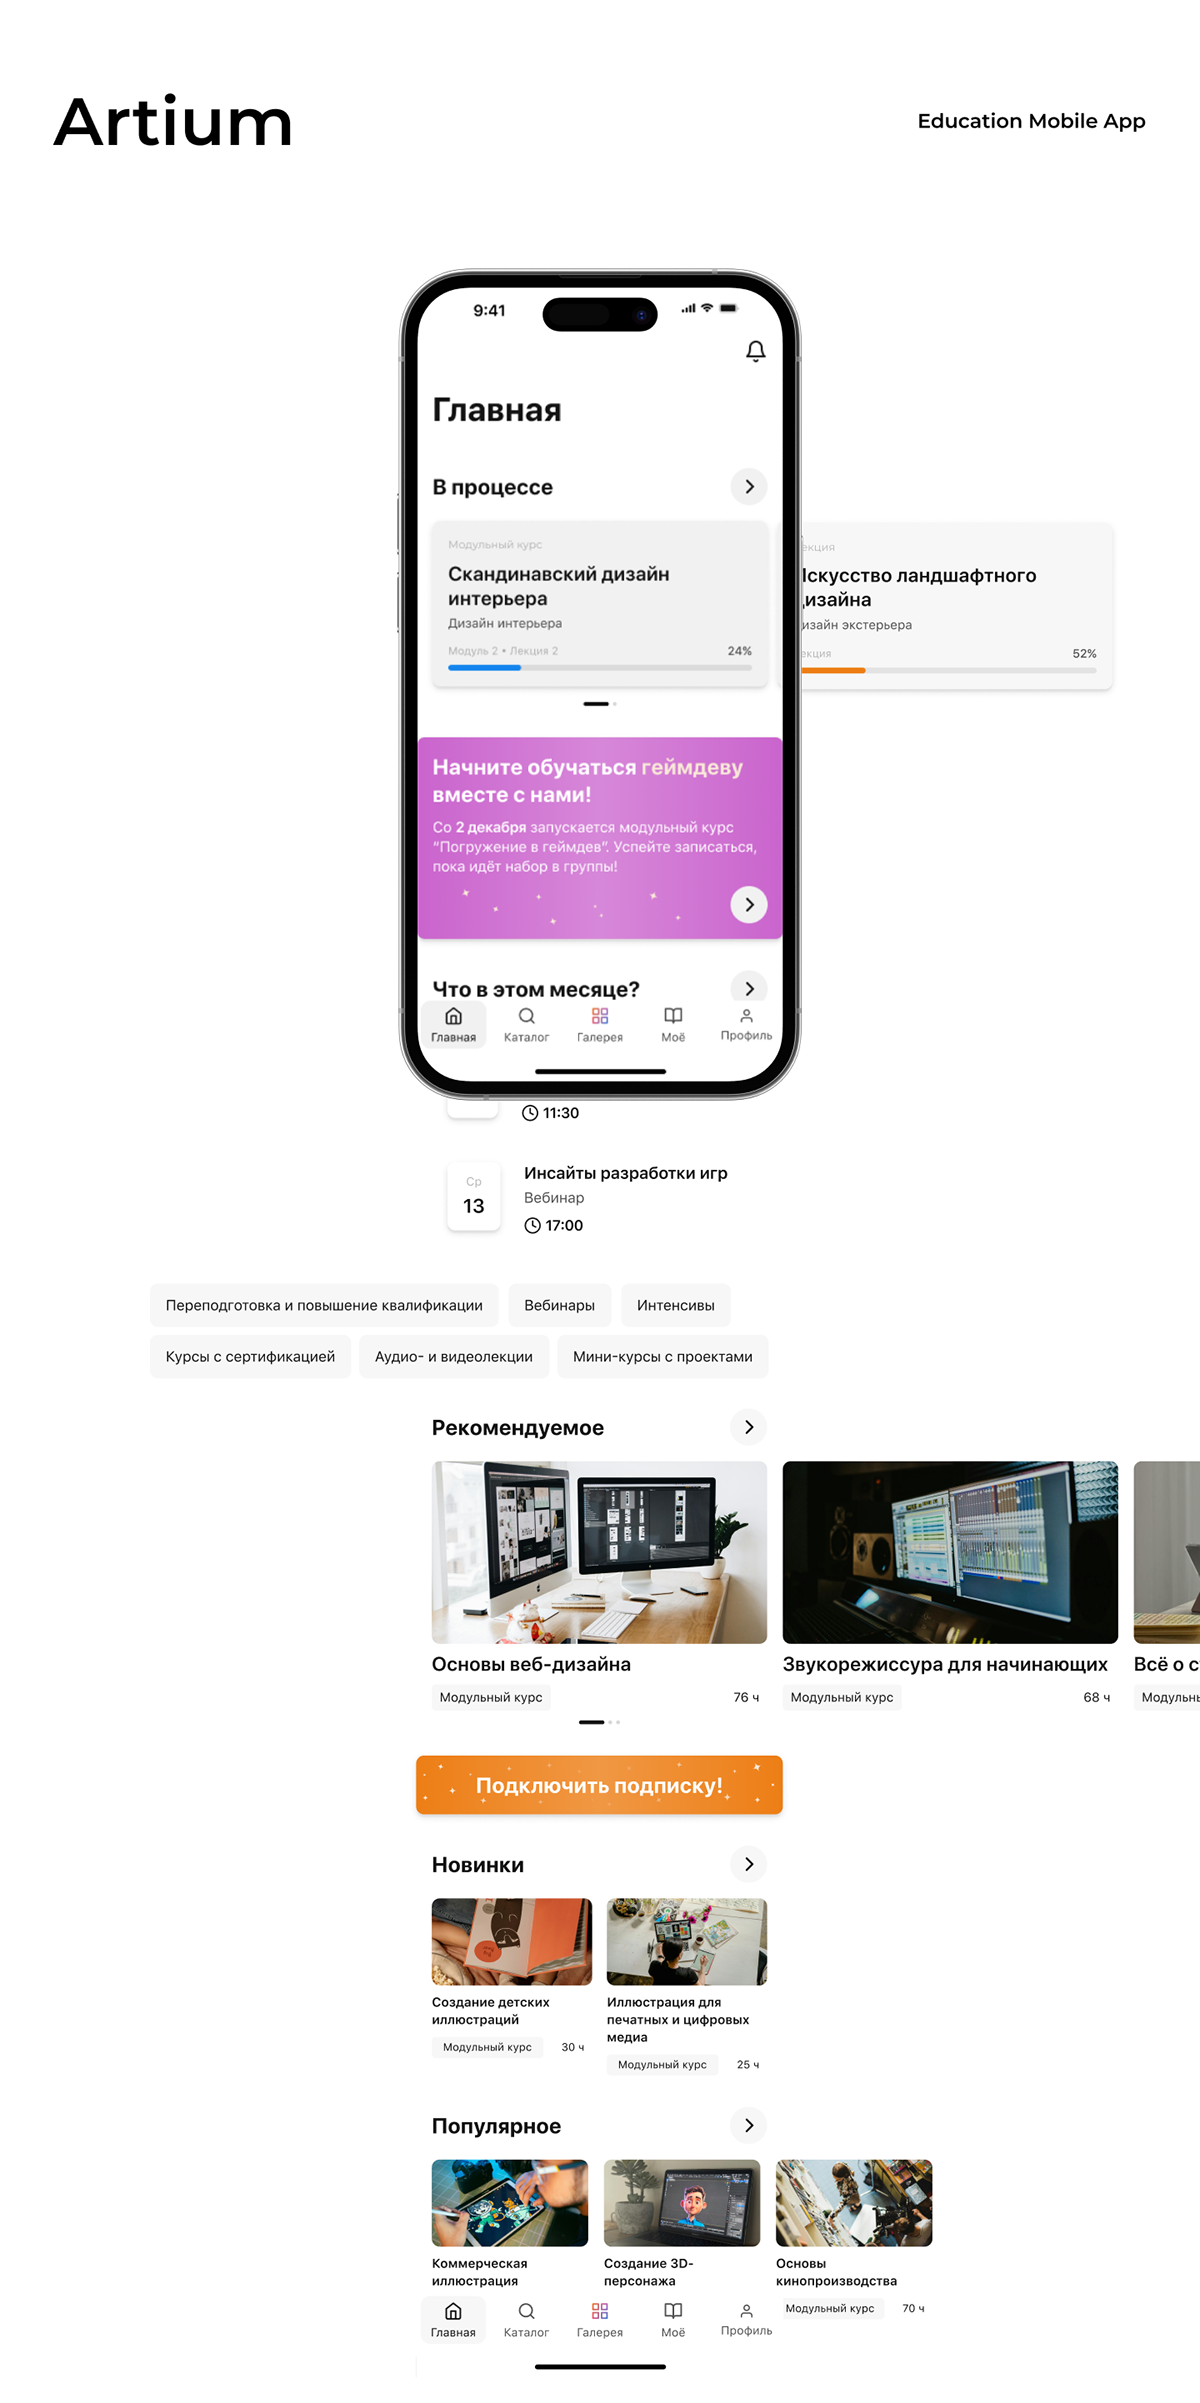Open Каталог search icon in phone nav bar
Image resolution: width=1200 pixels, height=2403 pixels.
click(x=526, y=1016)
